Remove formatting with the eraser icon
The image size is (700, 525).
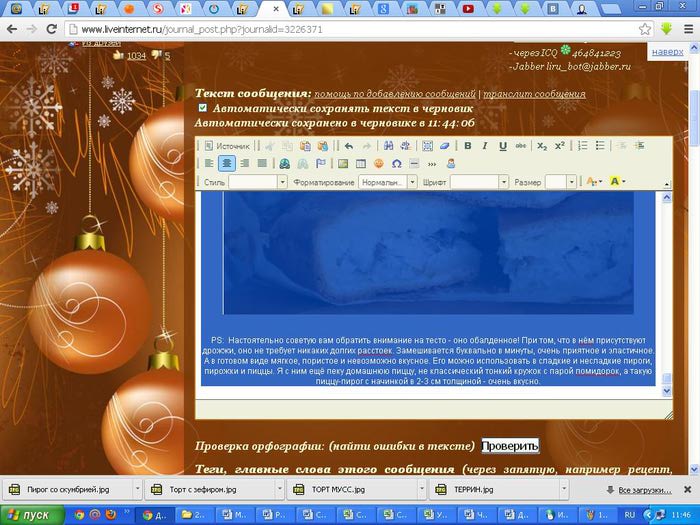[x=444, y=146]
